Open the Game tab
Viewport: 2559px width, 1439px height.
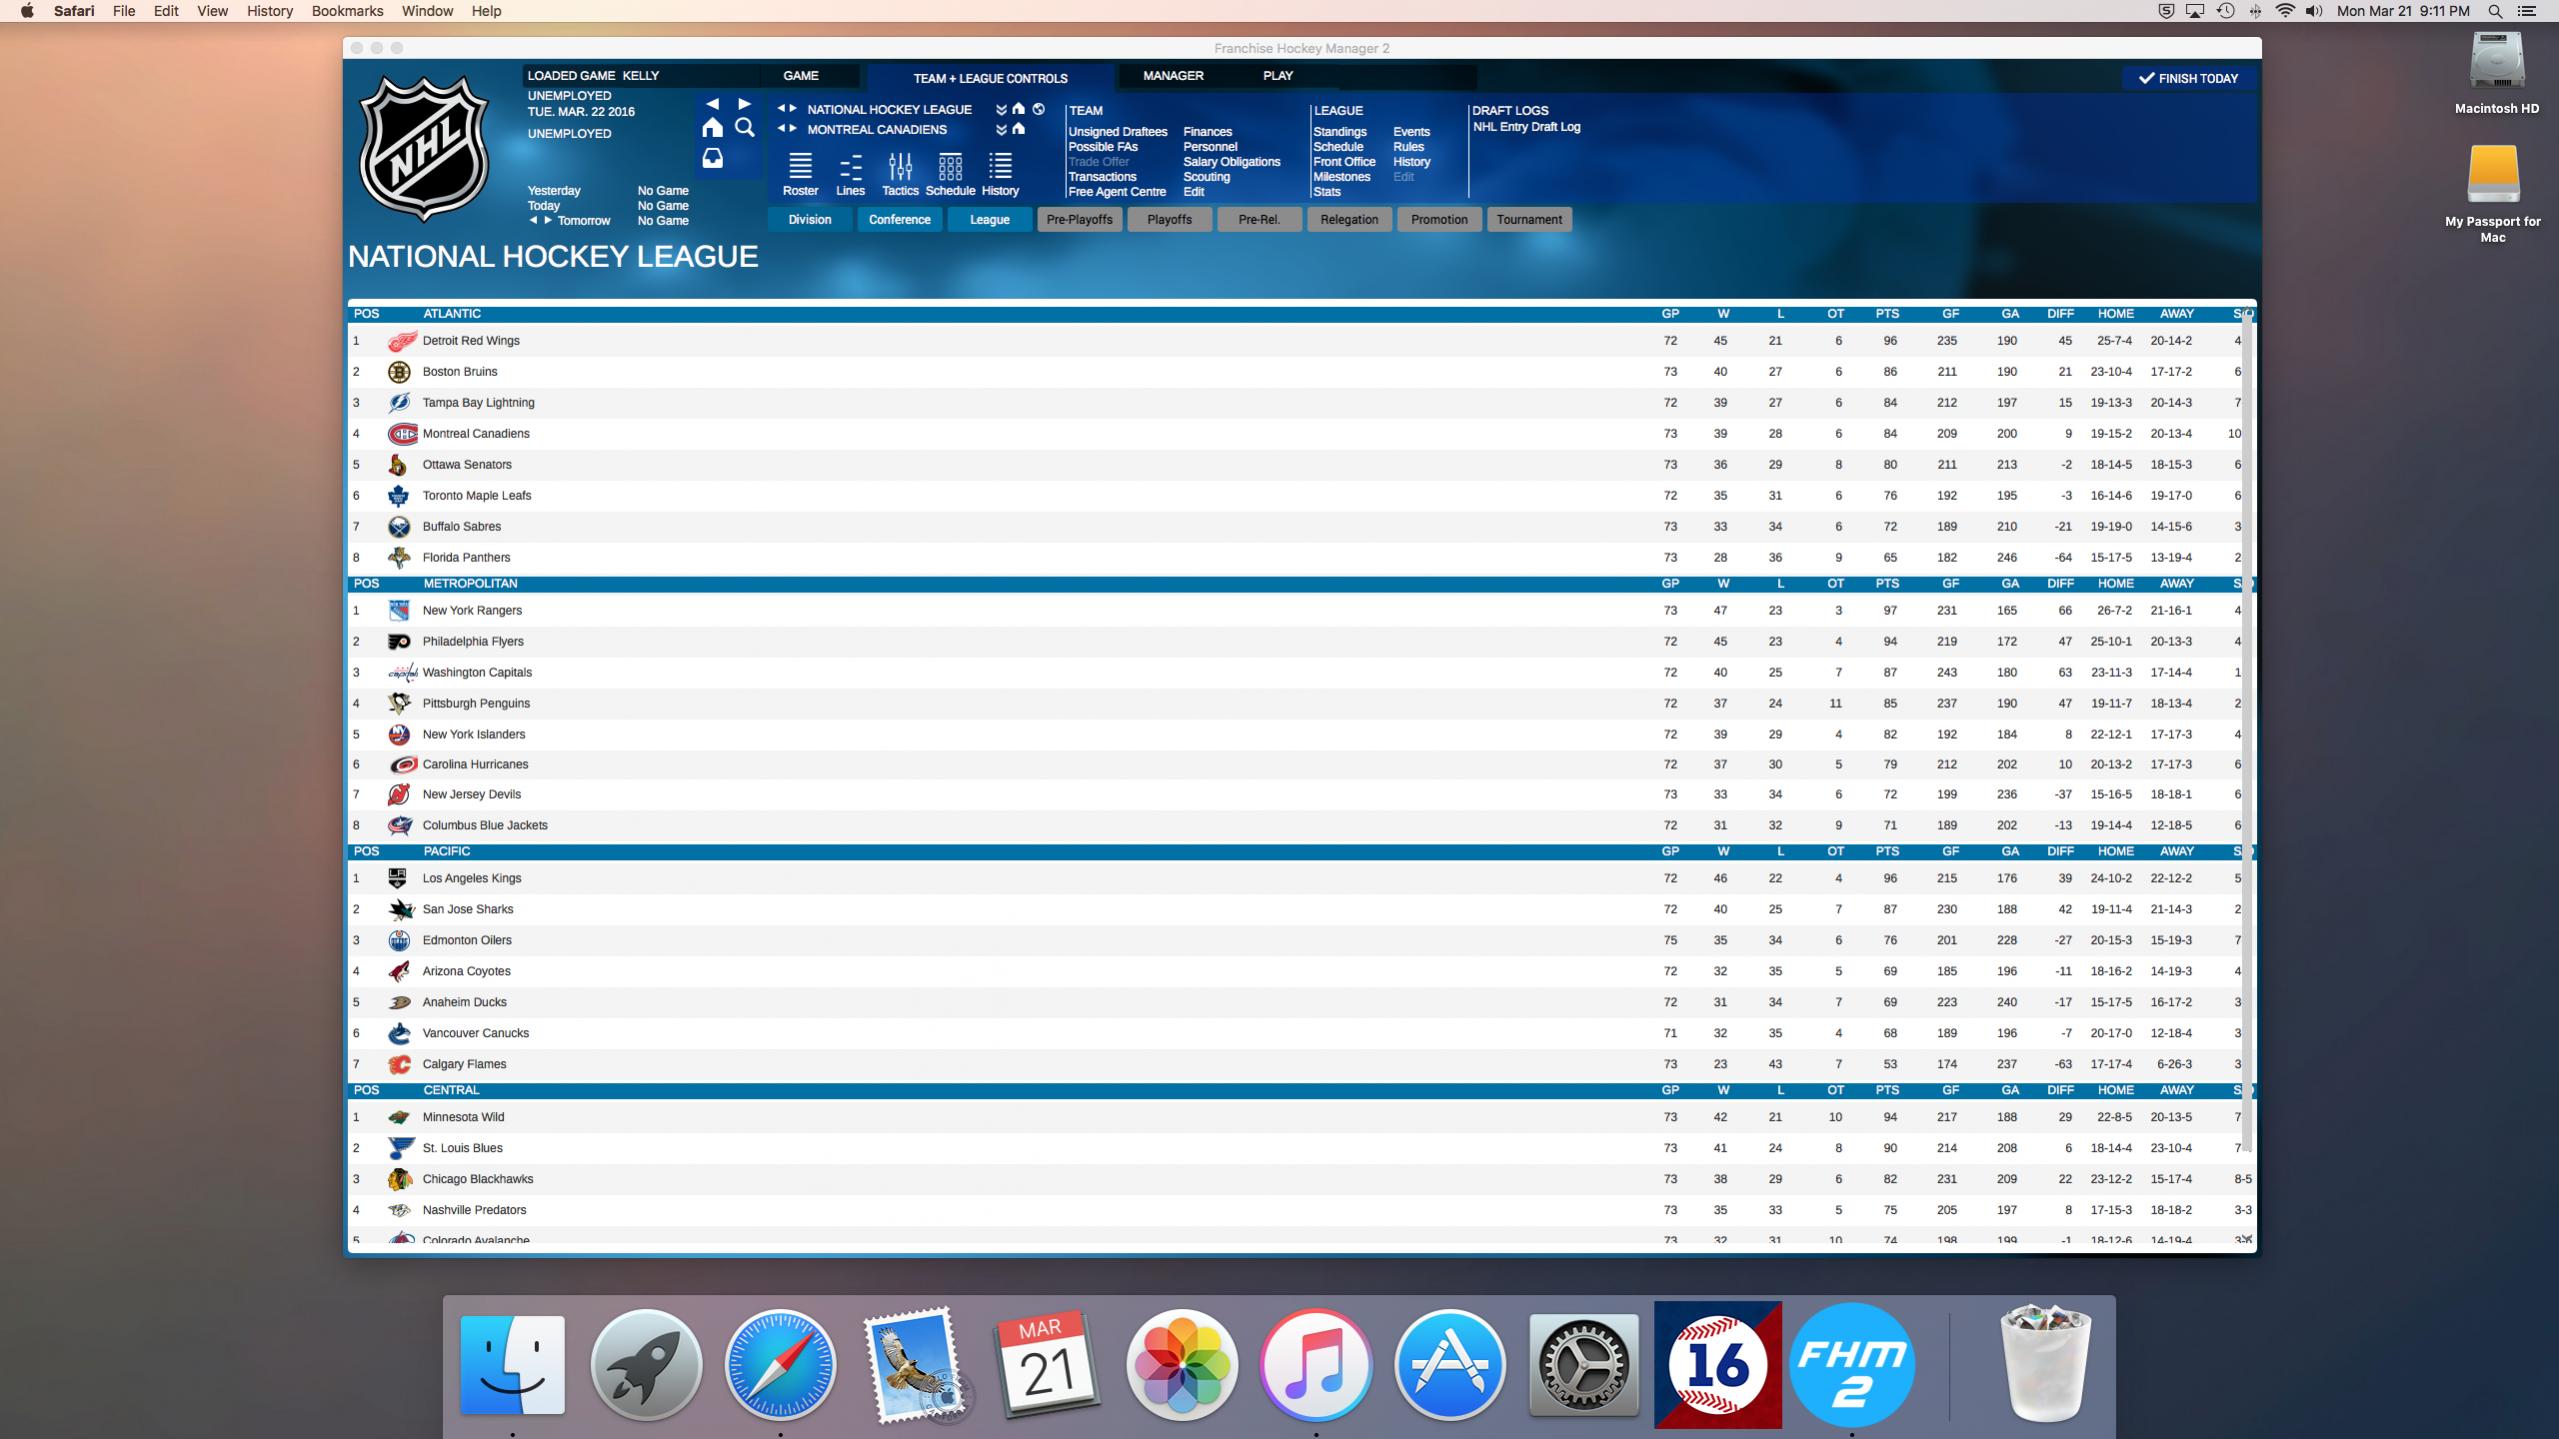point(800,76)
